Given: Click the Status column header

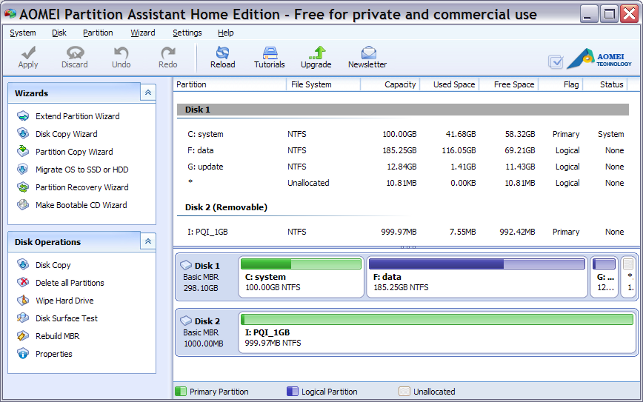Looking at the screenshot, I should [605, 85].
